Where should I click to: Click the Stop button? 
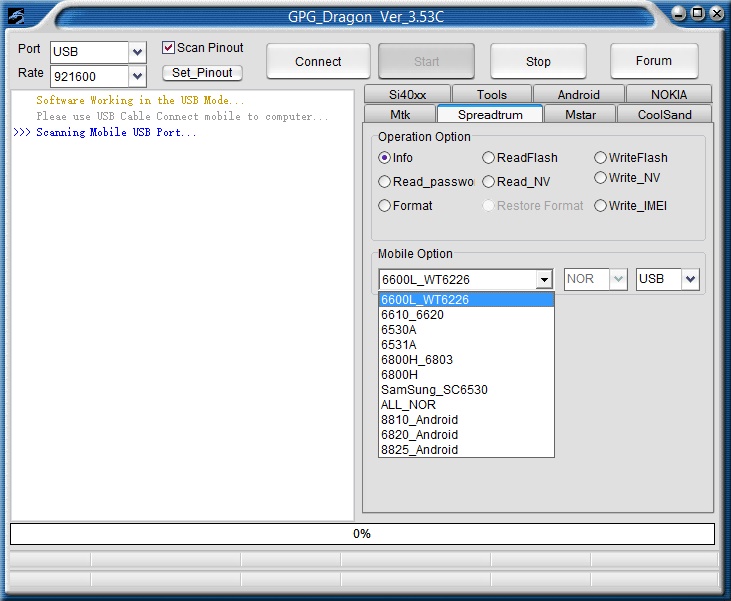click(x=538, y=61)
